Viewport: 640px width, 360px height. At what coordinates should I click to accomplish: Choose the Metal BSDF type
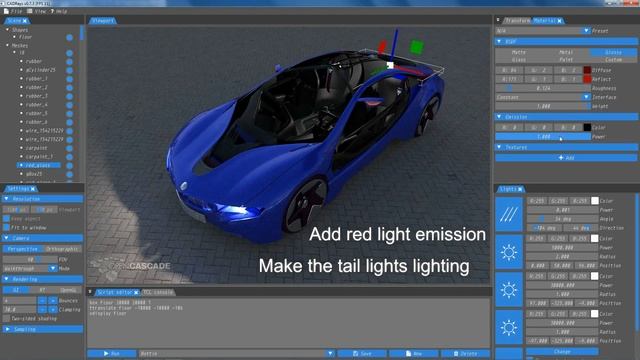[566, 52]
